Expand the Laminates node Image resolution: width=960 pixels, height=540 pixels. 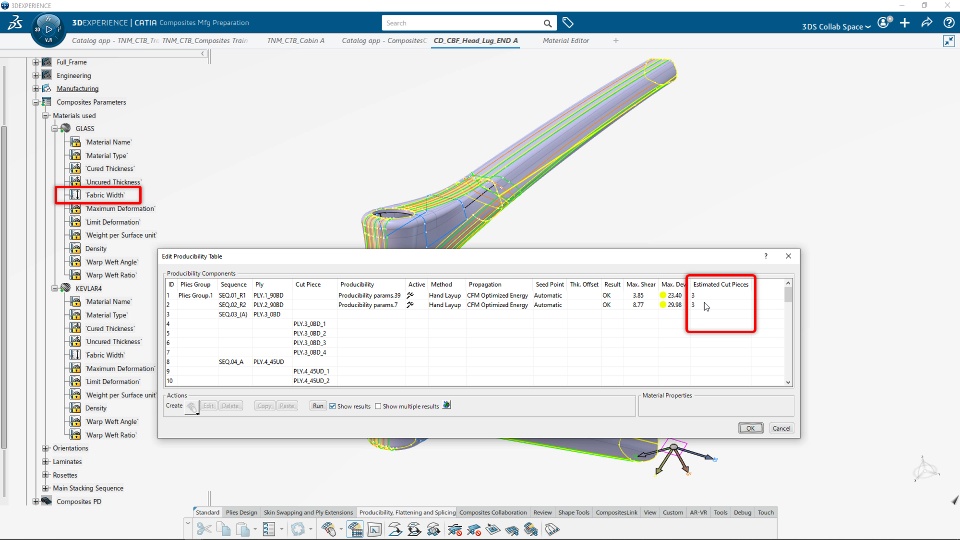(46, 462)
